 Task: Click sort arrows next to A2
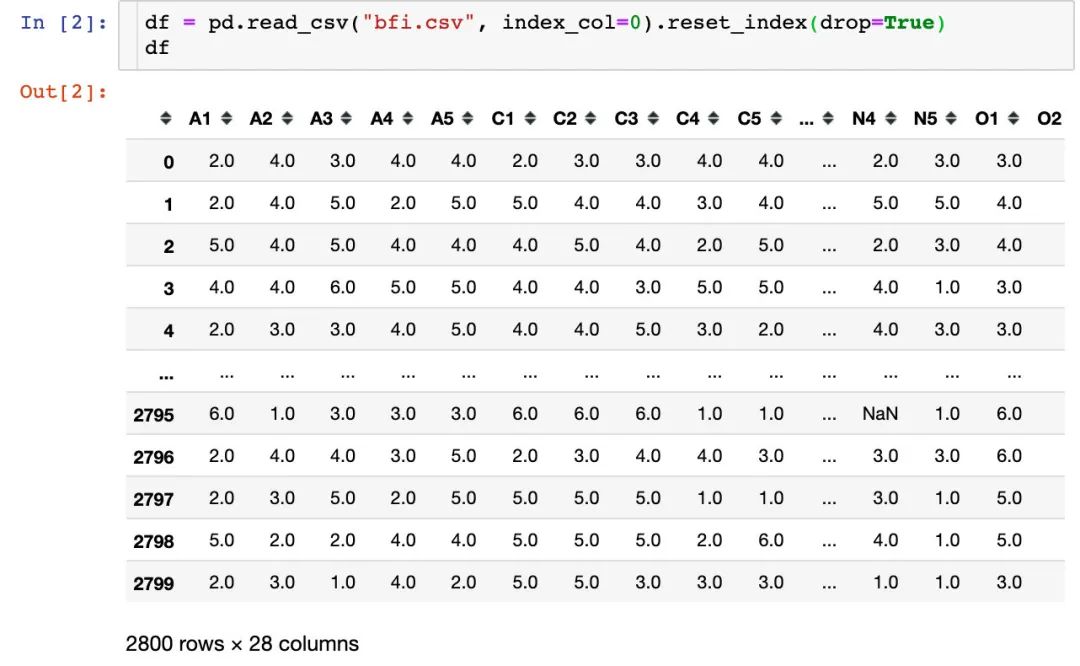287,118
